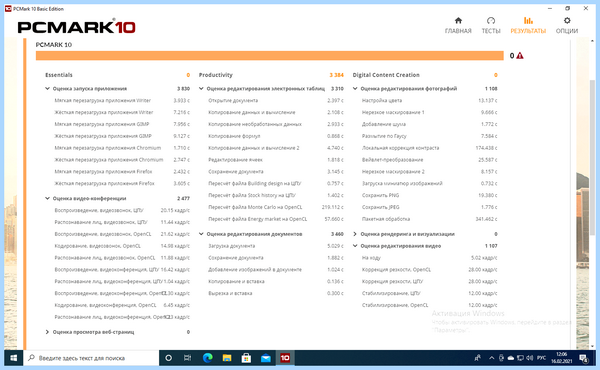Open Cortana from the taskbar
600x370 pixels.
168,358
